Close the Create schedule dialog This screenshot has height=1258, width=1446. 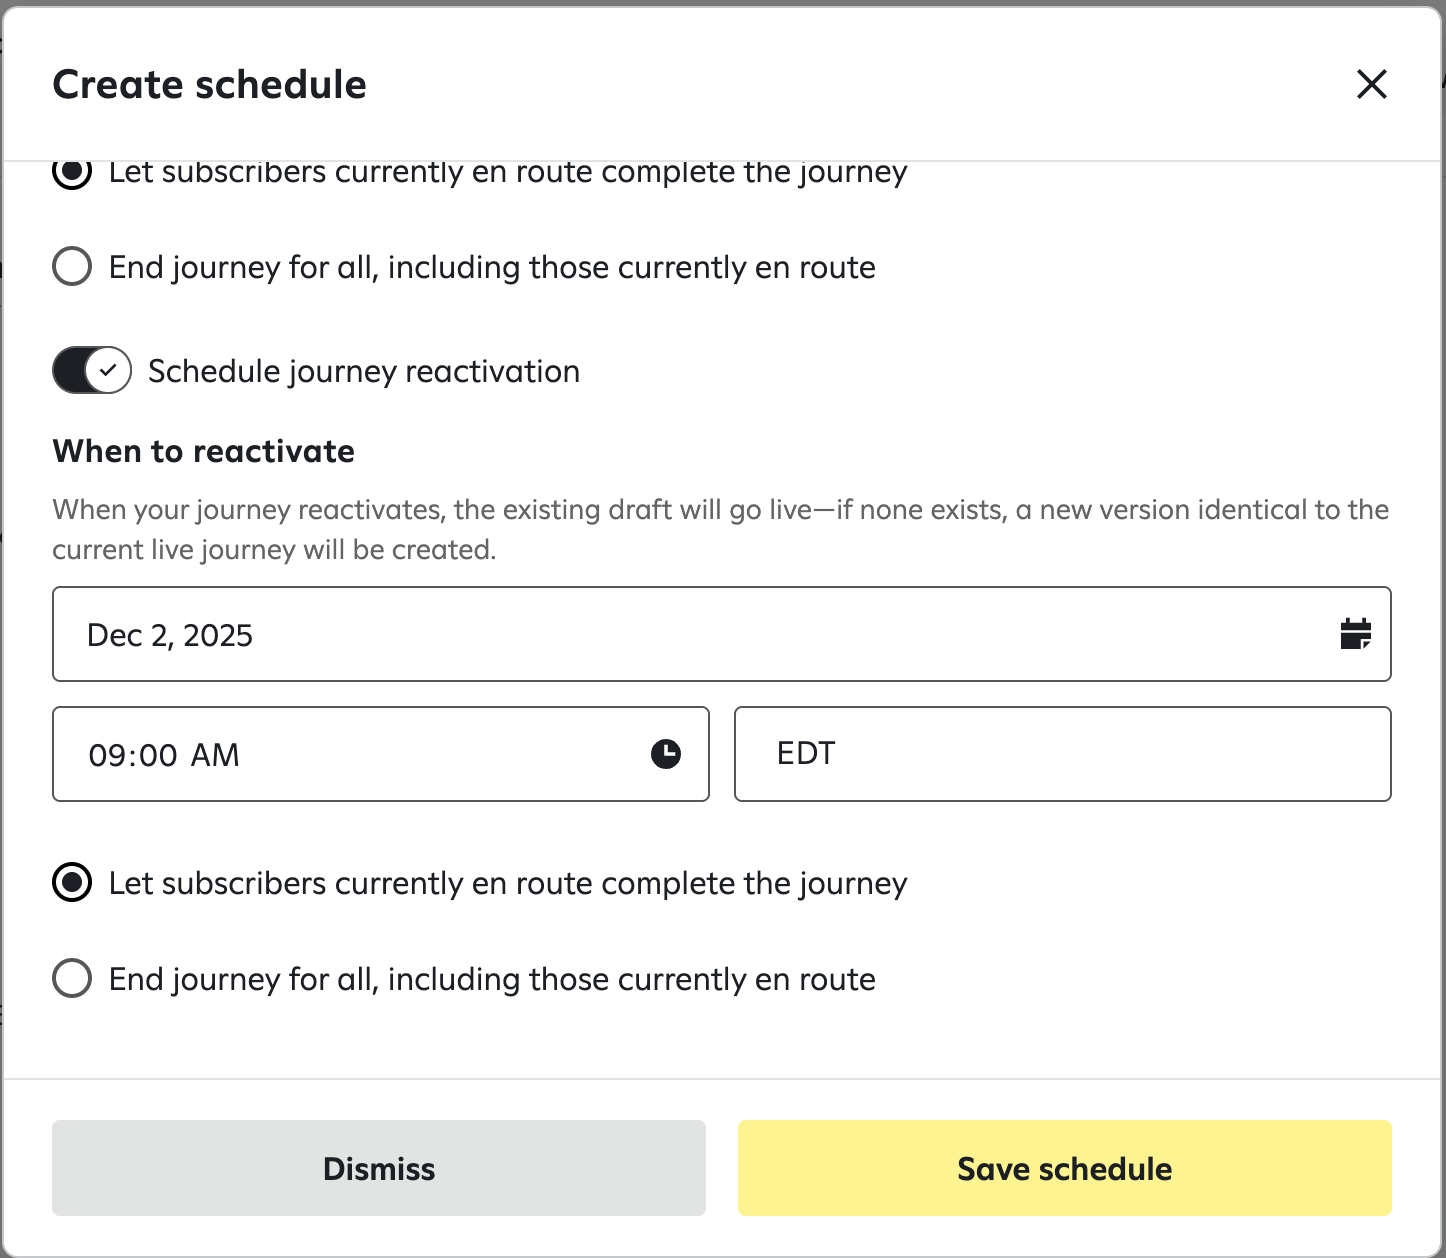1371,84
